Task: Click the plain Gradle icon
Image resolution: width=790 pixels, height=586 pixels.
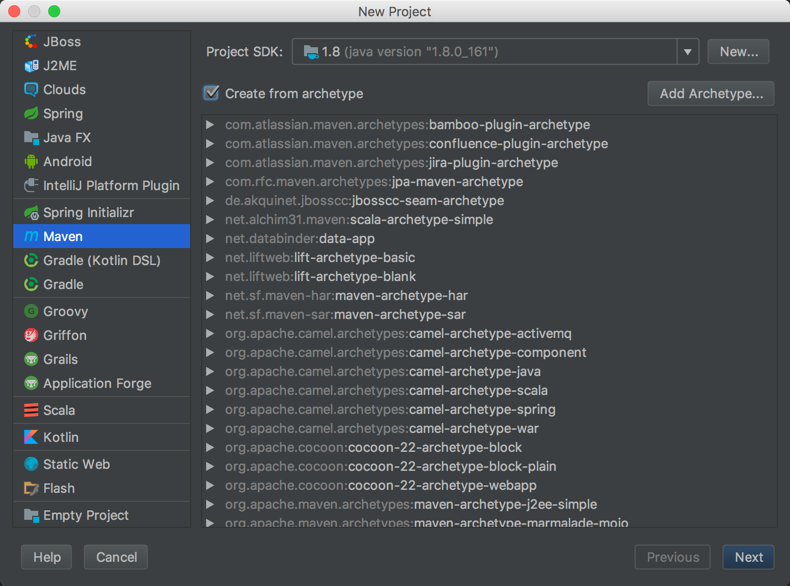Action: click(x=31, y=284)
